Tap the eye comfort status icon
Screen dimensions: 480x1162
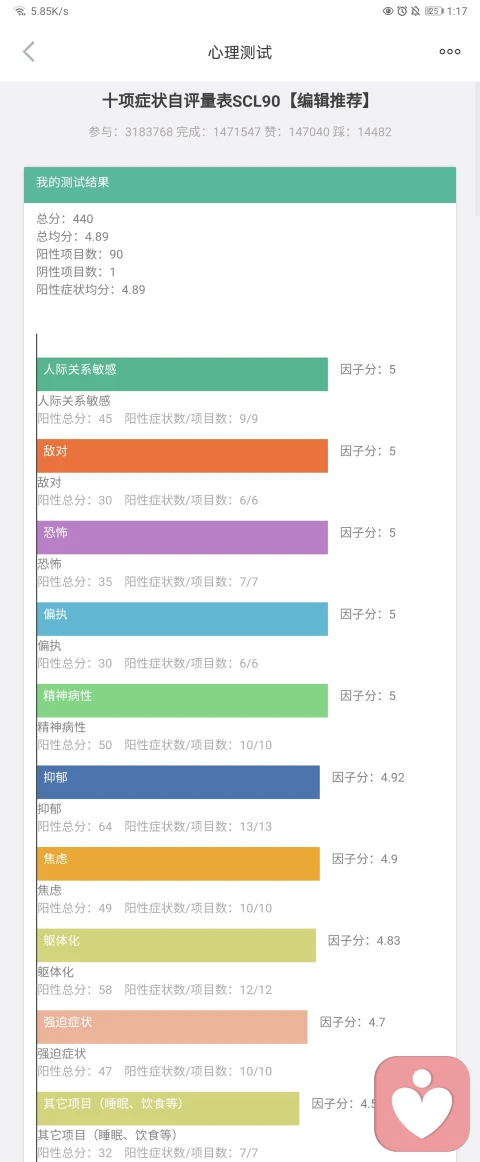(x=389, y=11)
